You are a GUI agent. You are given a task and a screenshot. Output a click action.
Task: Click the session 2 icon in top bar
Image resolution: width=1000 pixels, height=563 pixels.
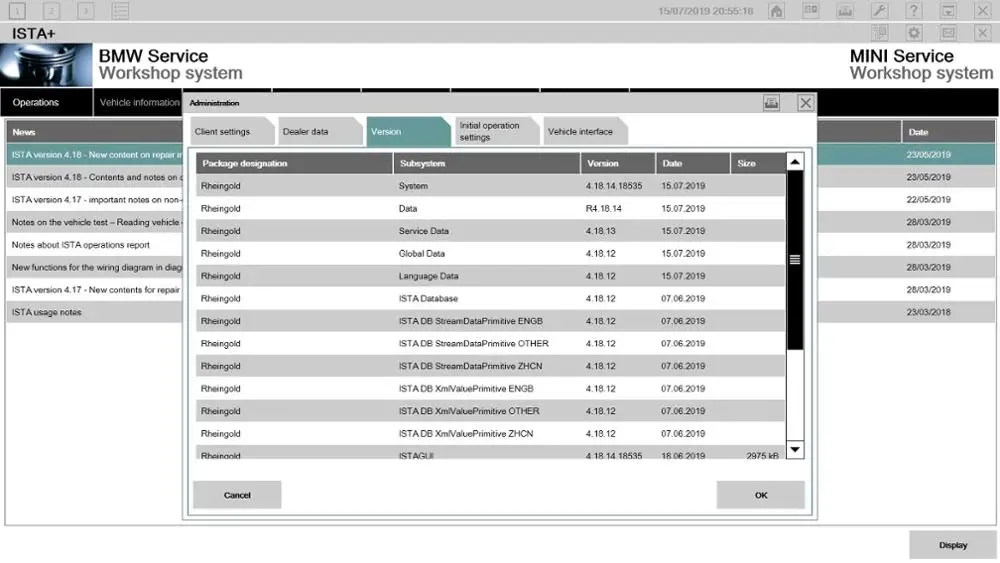click(x=52, y=10)
